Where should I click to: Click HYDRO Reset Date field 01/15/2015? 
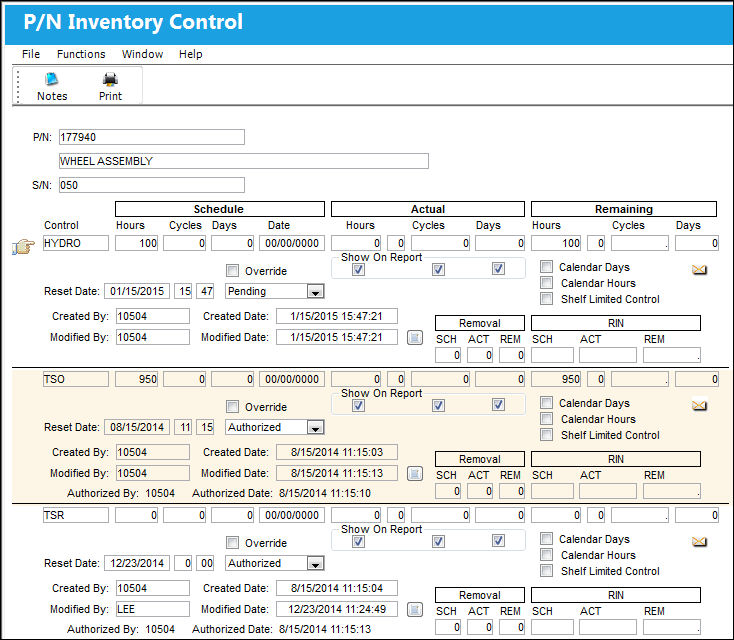click(x=137, y=291)
